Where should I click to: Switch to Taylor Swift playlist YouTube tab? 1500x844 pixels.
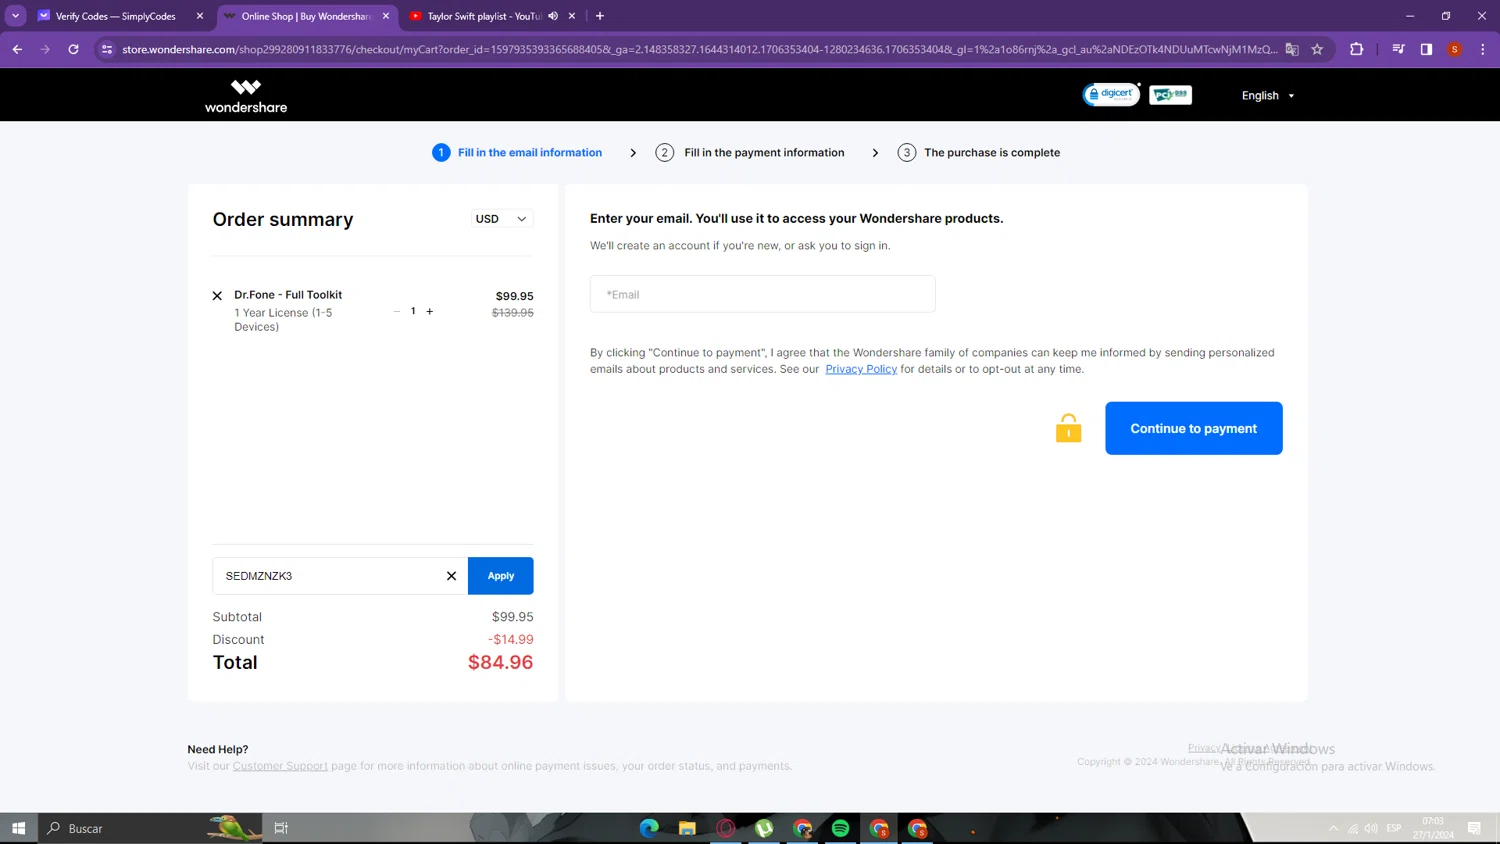coord(483,16)
